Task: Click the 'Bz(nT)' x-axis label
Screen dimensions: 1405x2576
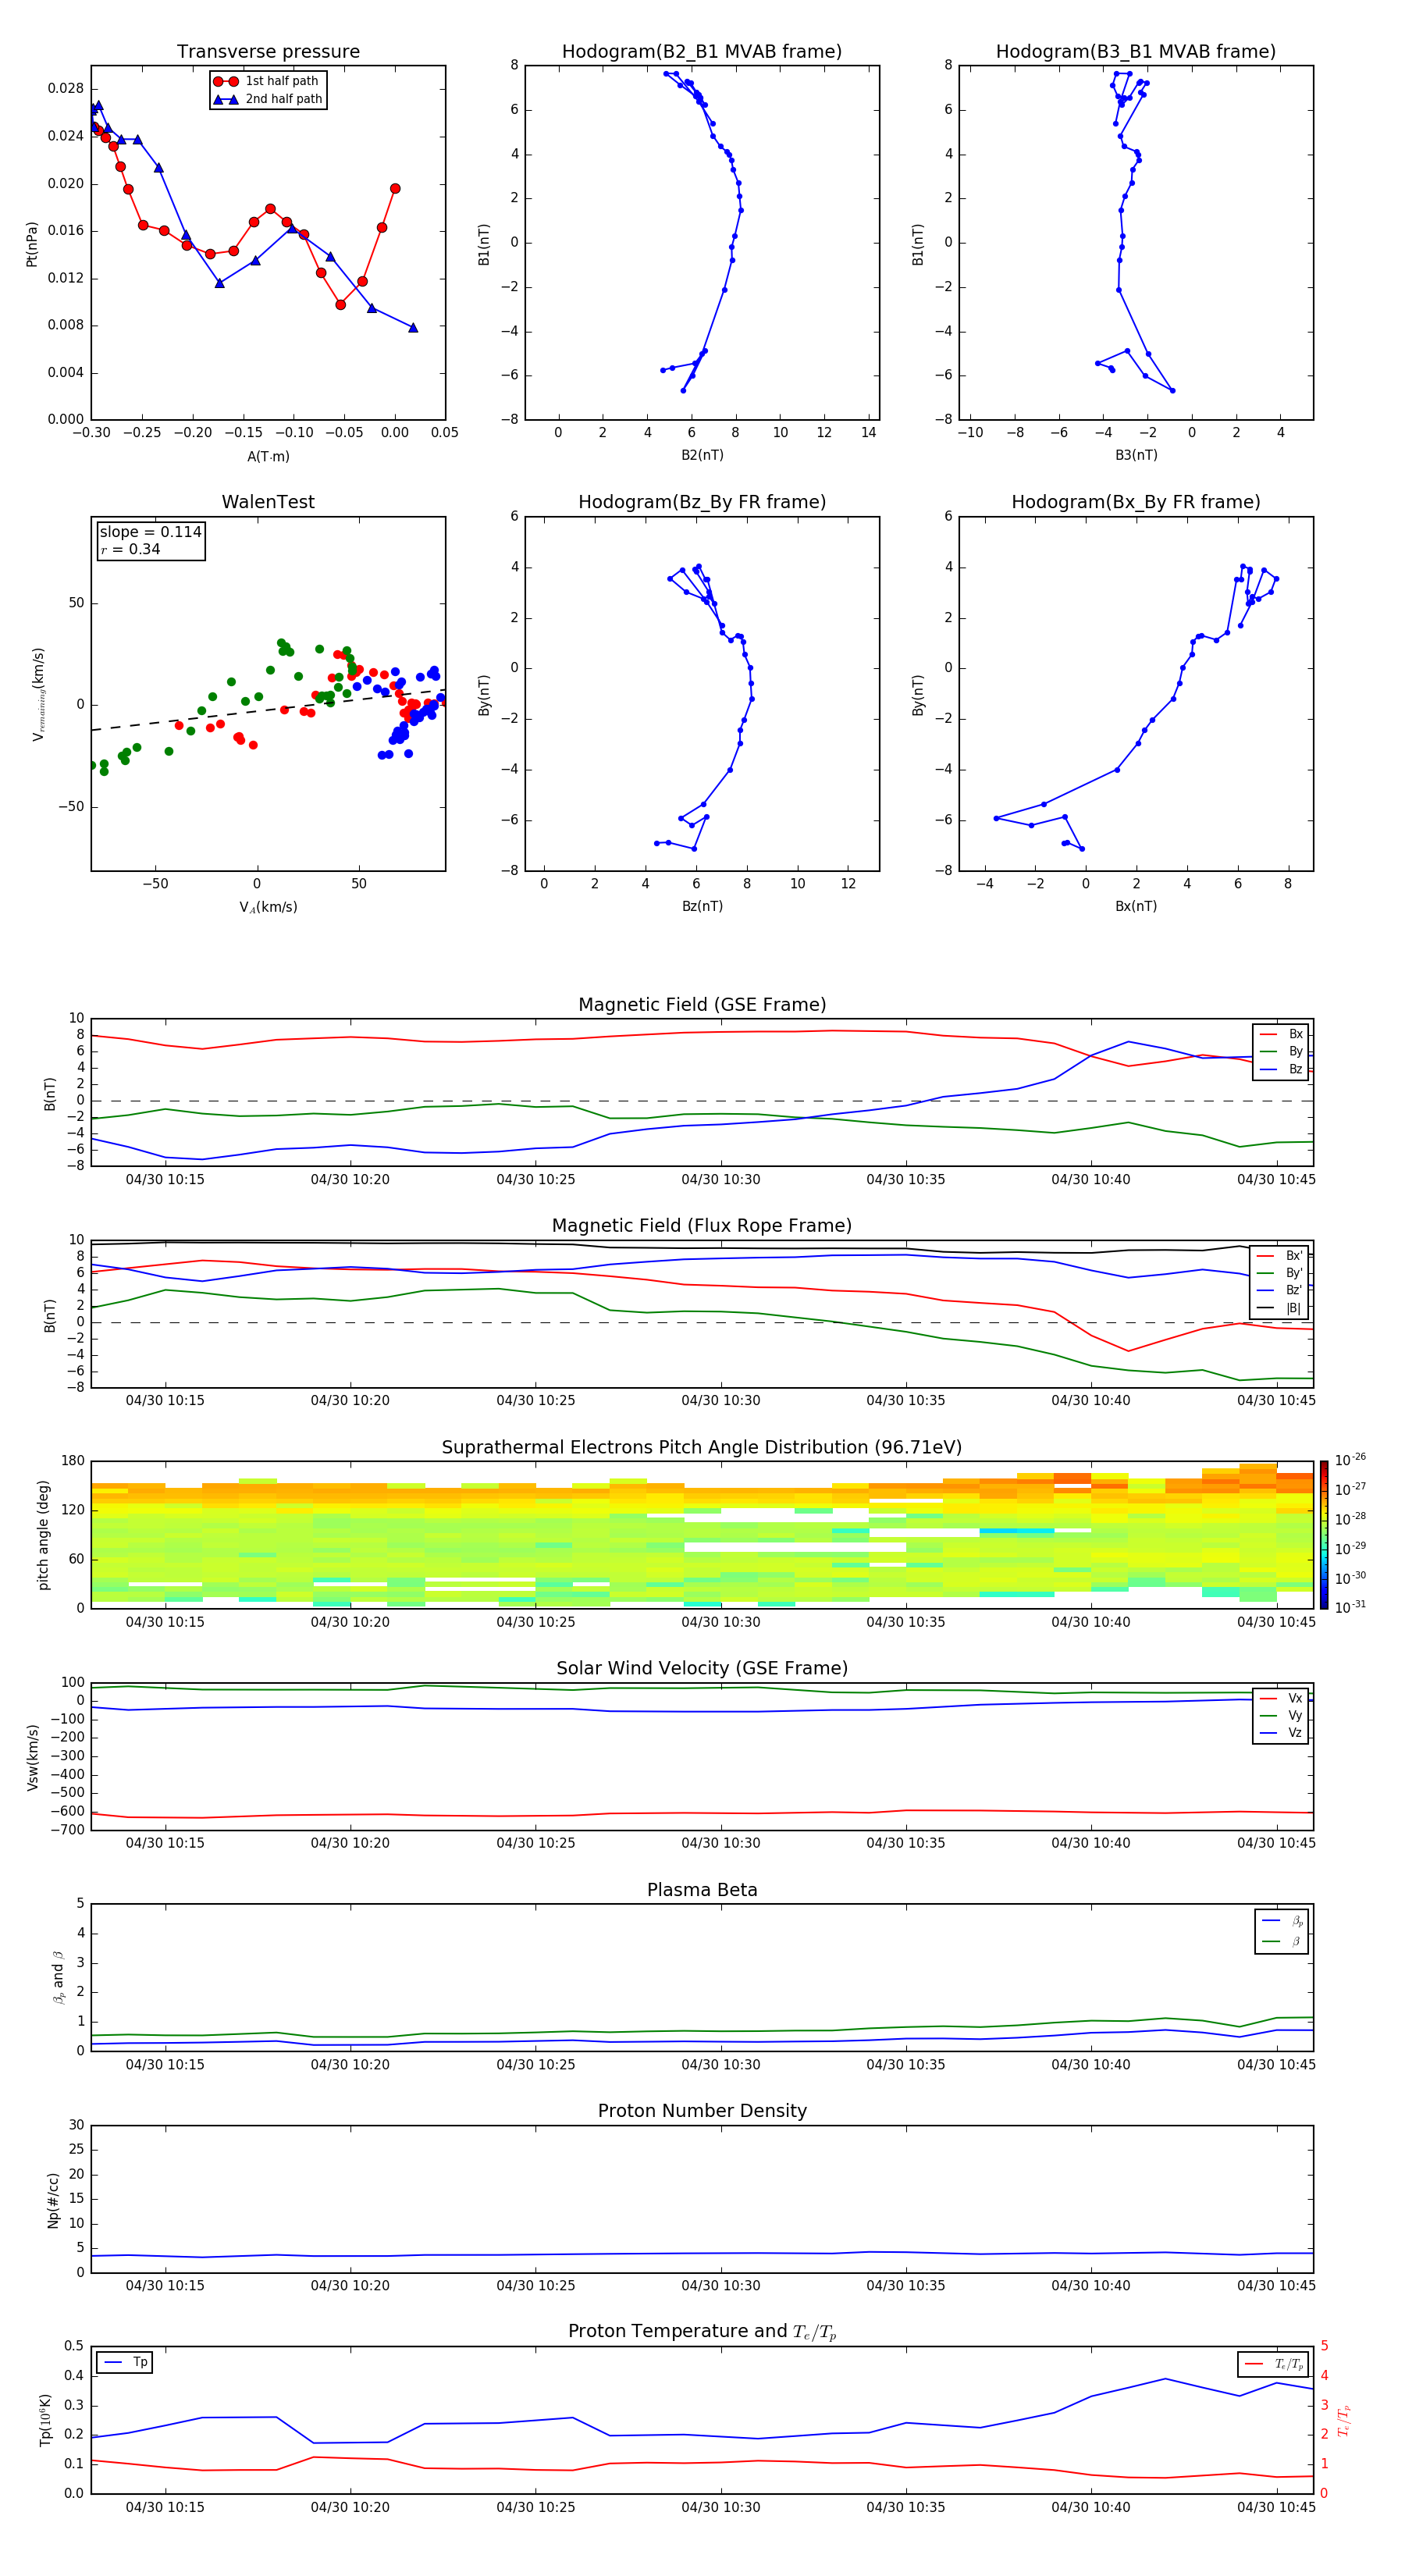Action: (x=702, y=906)
